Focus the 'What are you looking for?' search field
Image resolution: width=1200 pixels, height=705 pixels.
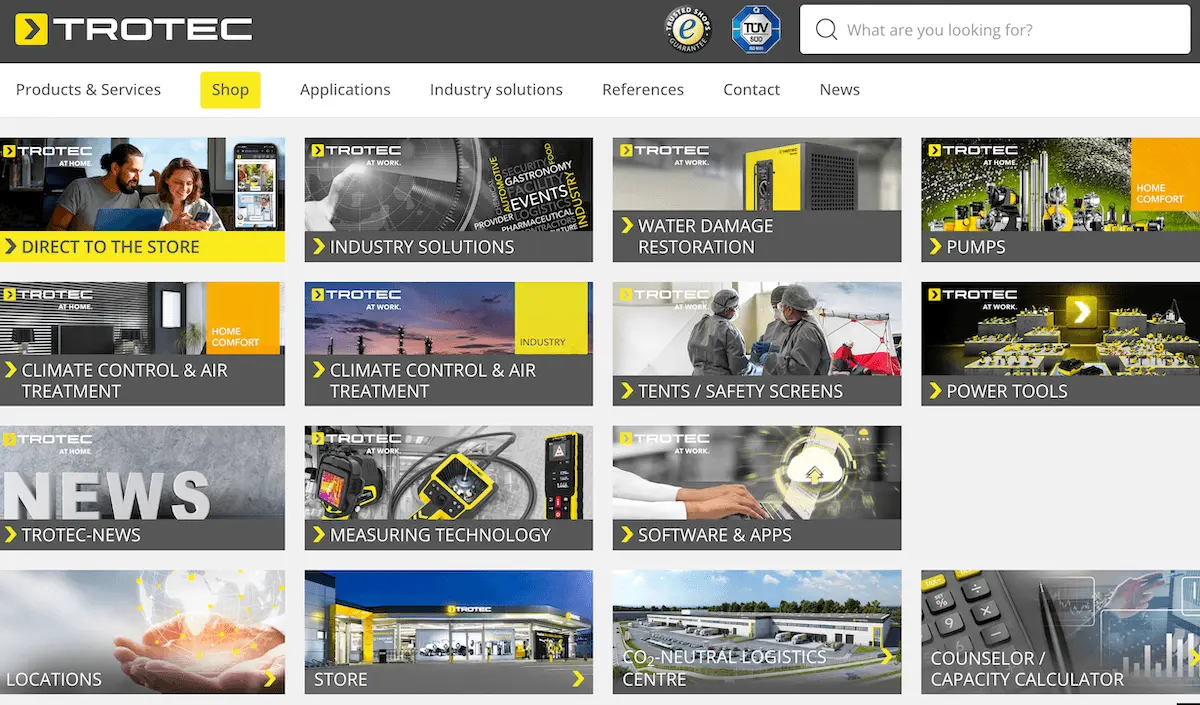[995, 30]
